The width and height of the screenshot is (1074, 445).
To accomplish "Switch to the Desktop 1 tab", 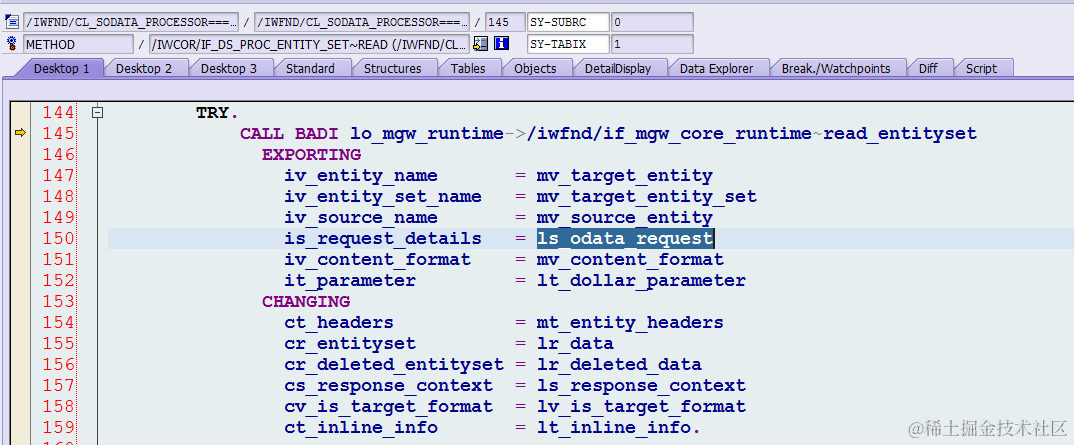I will [62, 68].
